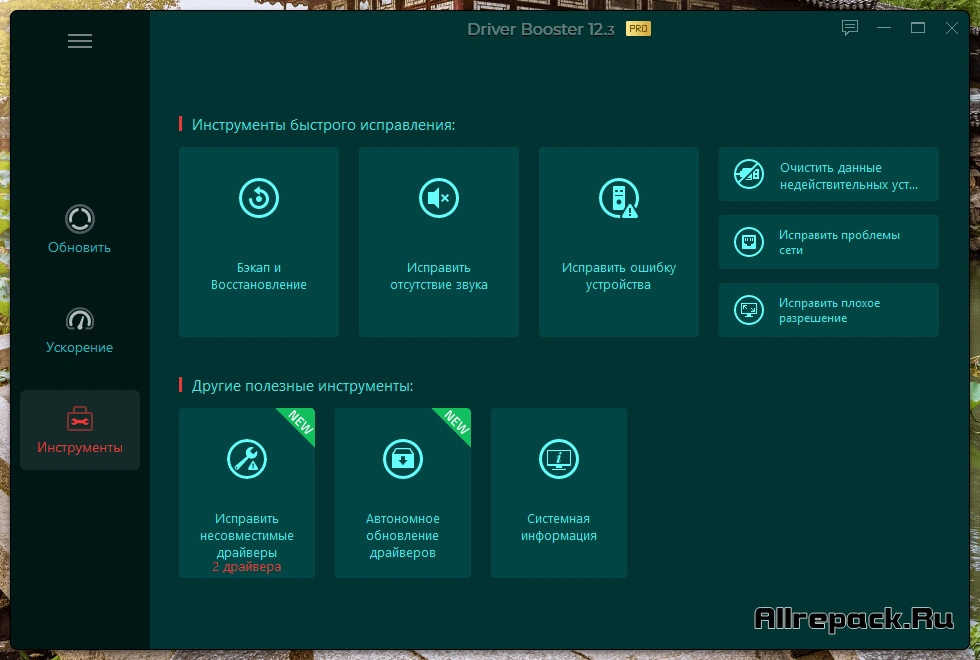Open Исправить плохое разрешение tool
Image resolution: width=980 pixels, height=660 pixels.
pos(829,310)
